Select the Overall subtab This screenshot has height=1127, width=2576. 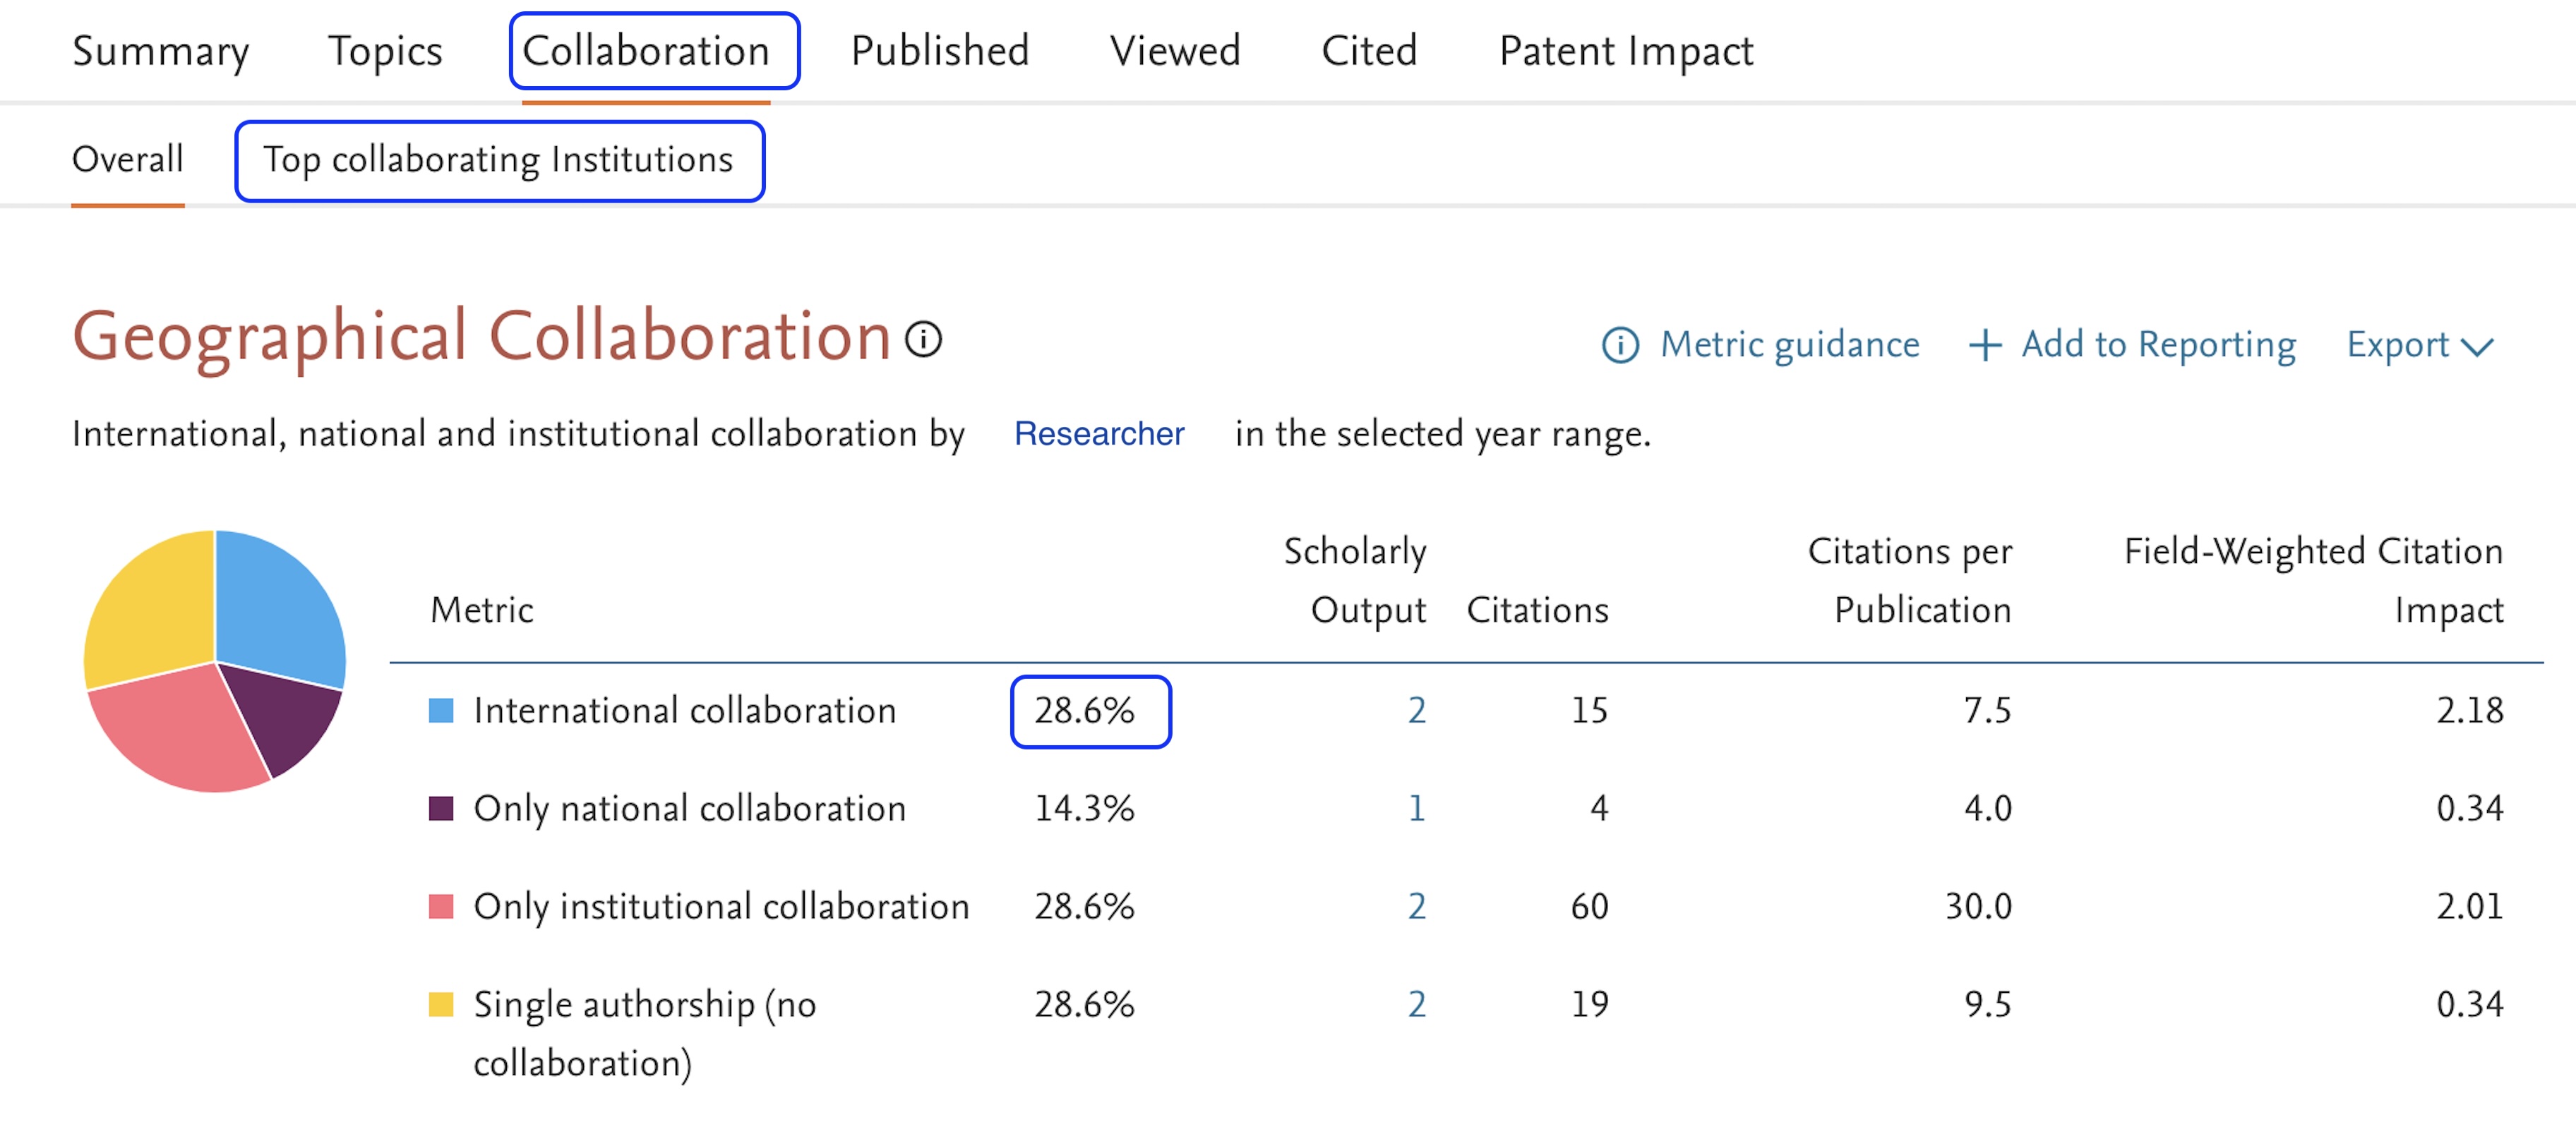pos(128,159)
